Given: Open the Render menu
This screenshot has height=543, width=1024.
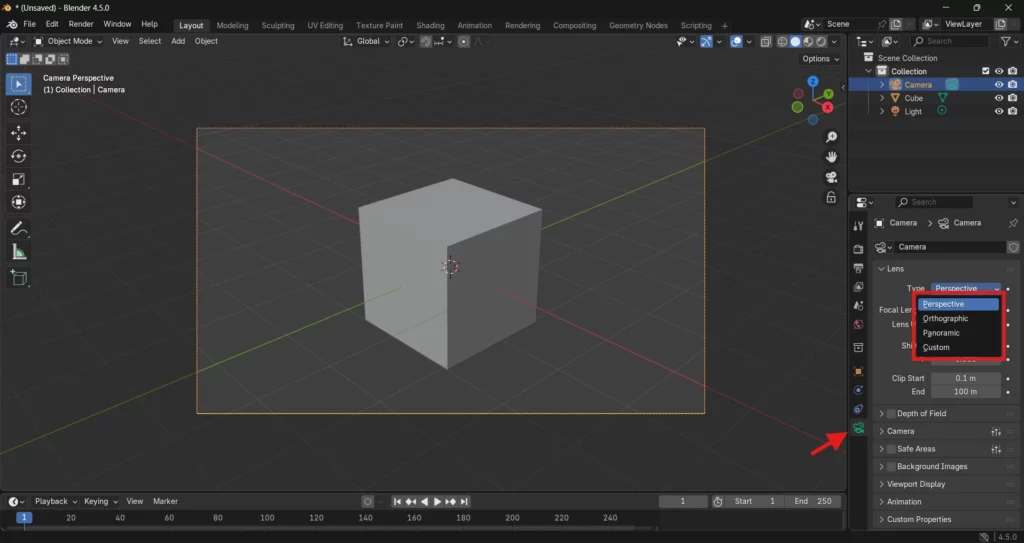Looking at the screenshot, I should (81, 24).
